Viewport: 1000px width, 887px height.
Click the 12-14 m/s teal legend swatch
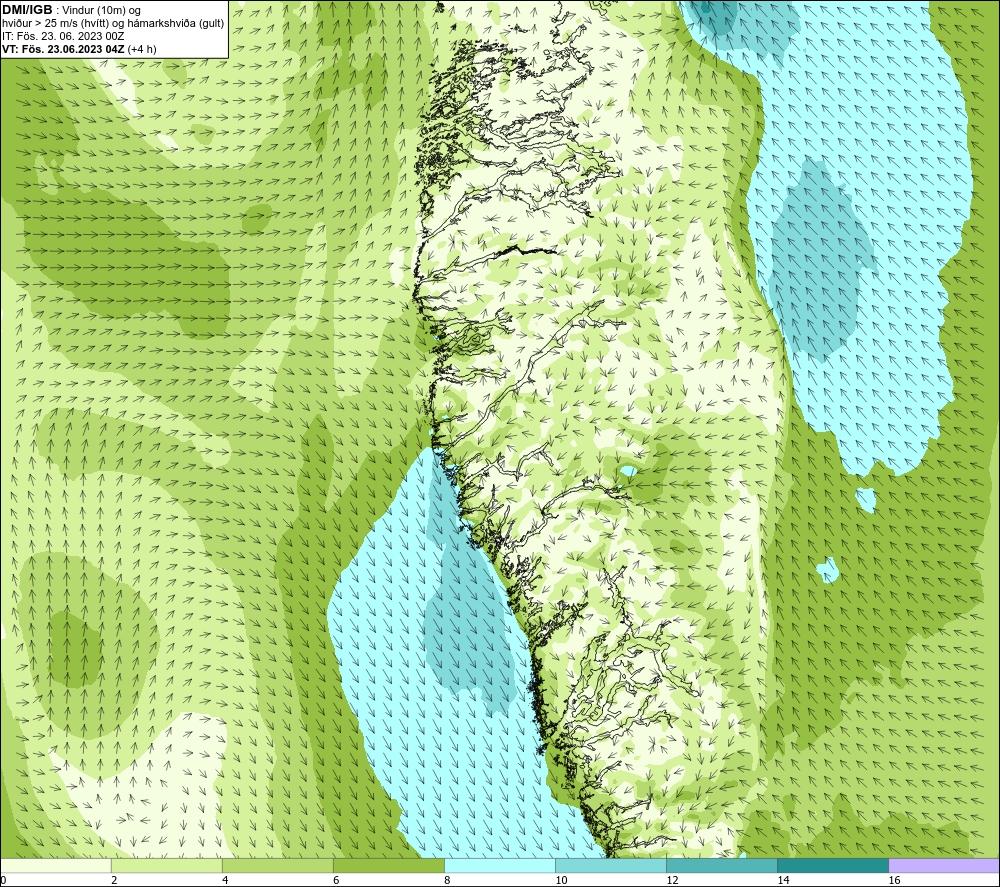[722, 865]
